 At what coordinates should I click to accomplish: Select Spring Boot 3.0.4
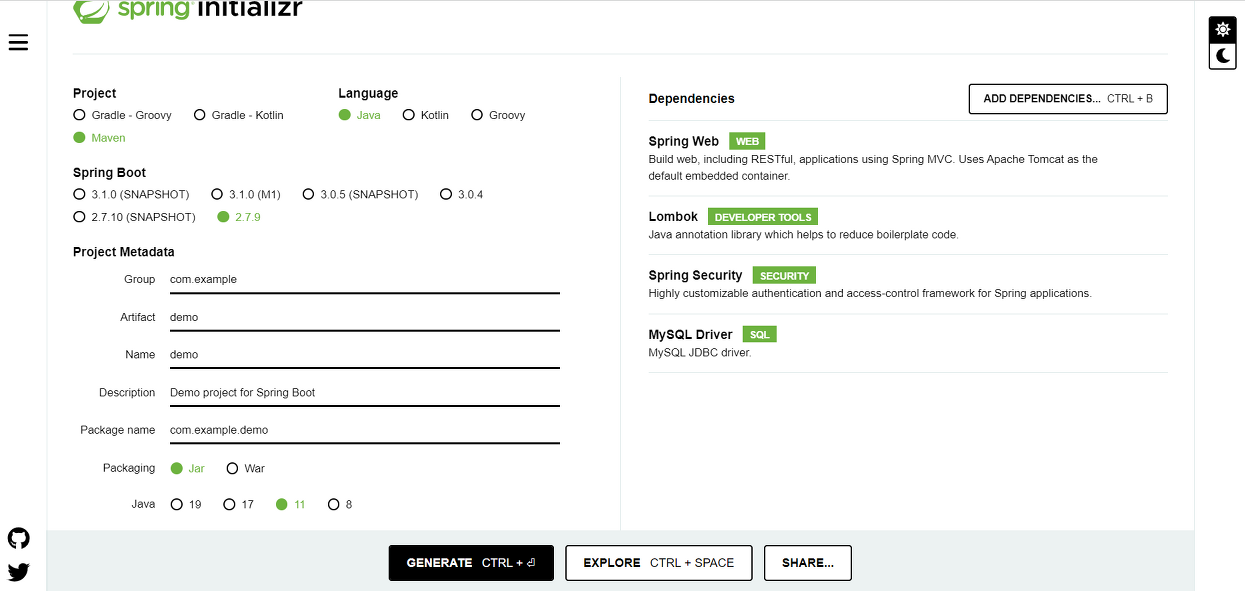coord(462,194)
